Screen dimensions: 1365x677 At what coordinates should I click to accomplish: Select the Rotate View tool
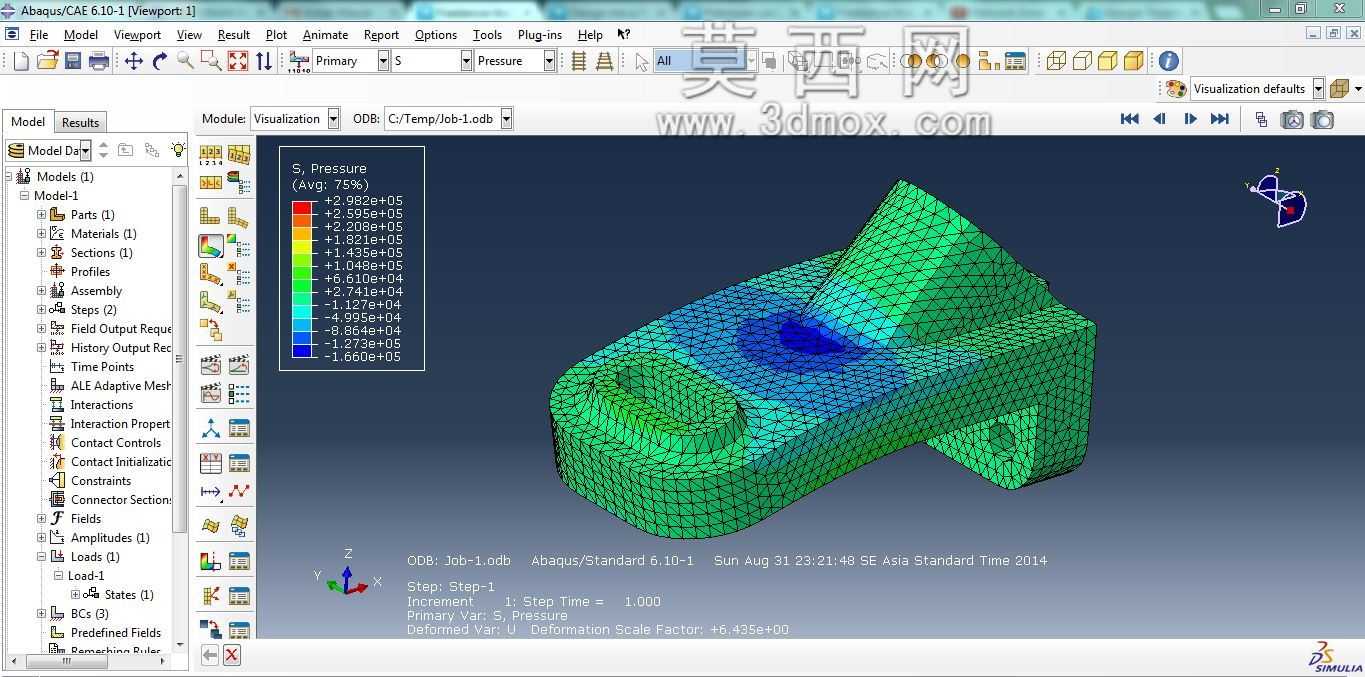160,61
